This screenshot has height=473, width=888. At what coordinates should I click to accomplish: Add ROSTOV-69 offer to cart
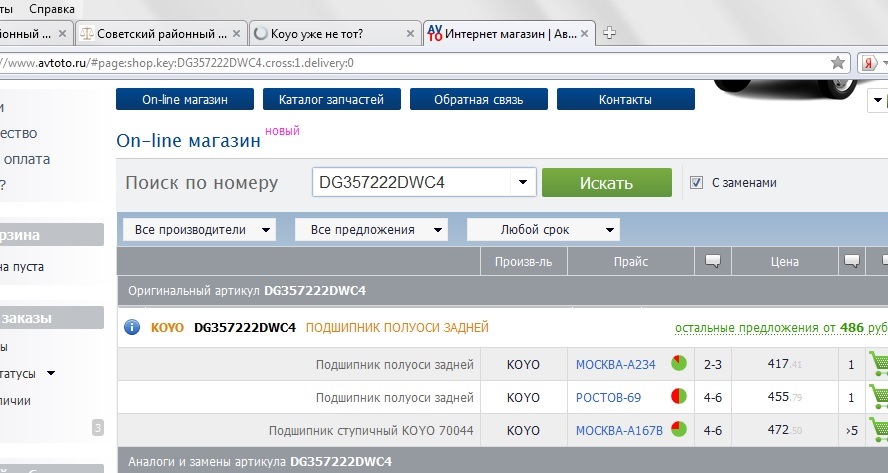[x=879, y=396]
